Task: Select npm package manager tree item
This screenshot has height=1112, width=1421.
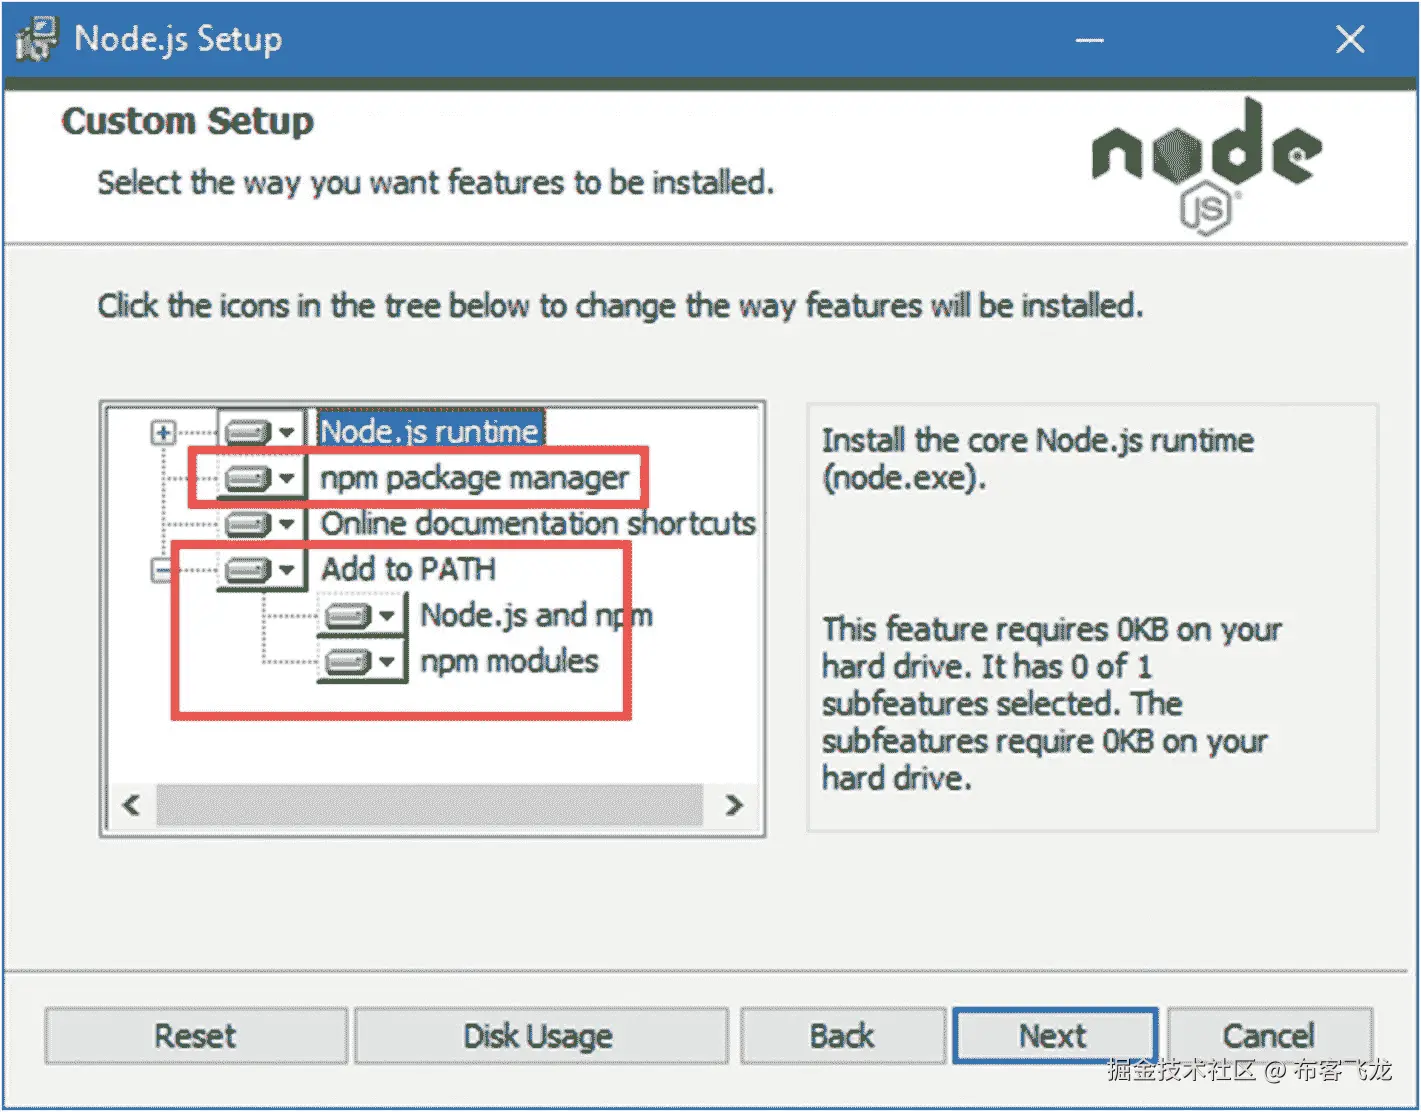Action: click(x=474, y=478)
